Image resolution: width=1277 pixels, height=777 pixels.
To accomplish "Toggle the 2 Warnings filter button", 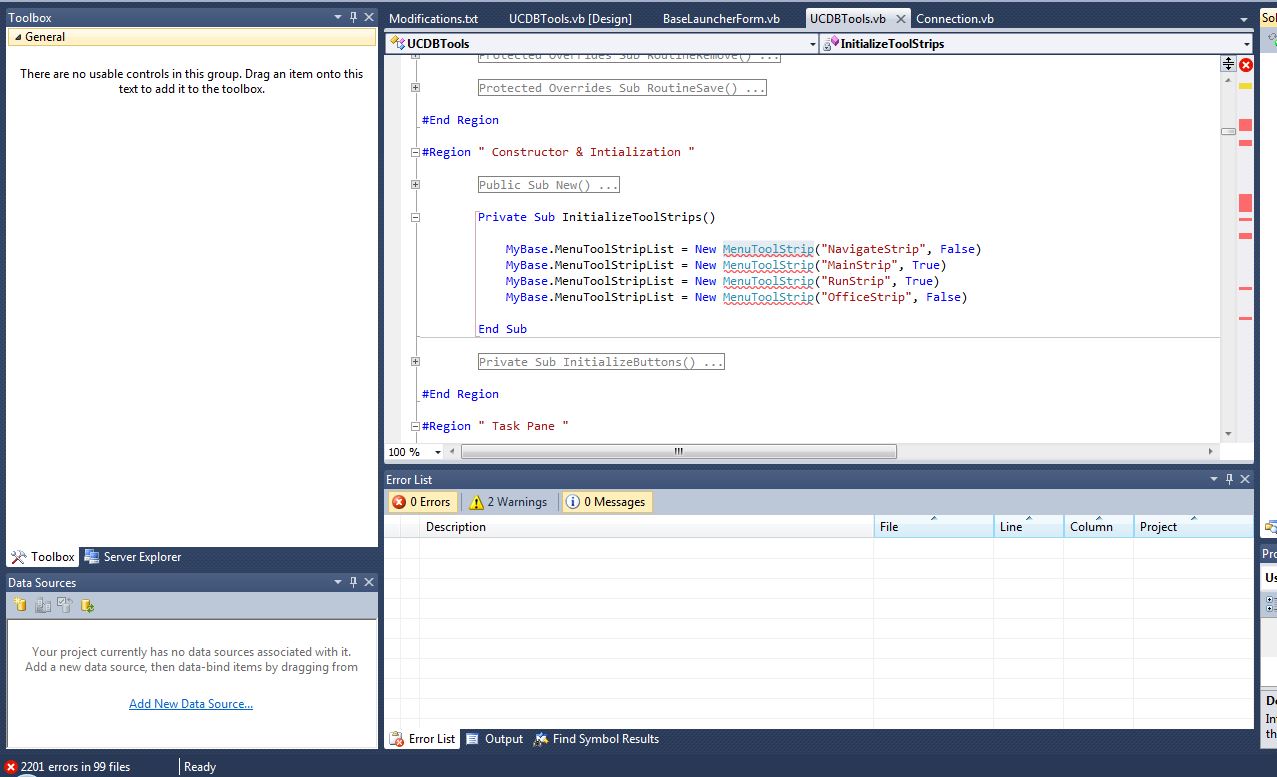I will [x=508, y=502].
